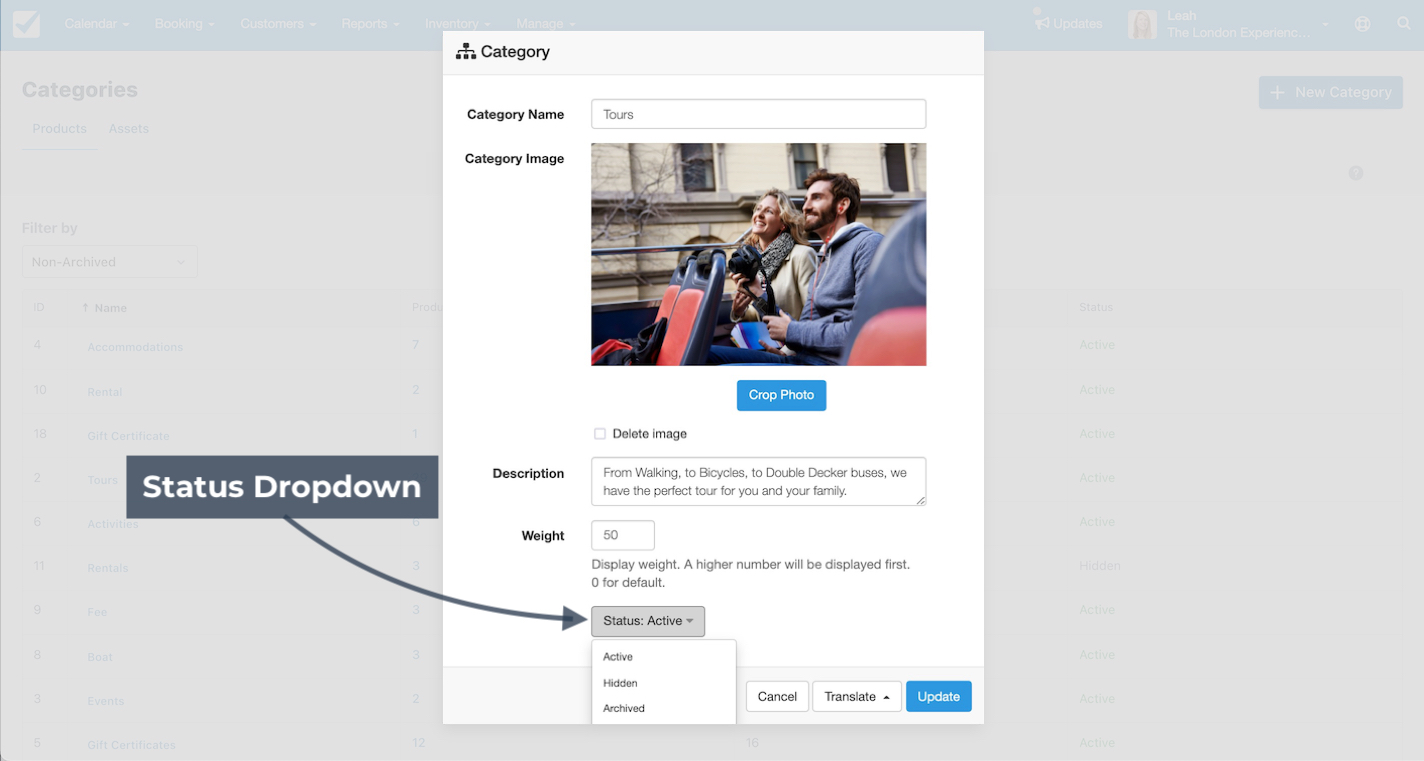The height and width of the screenshot is (761, 1424).
Task: Click Leah's user avatar picture
Action: [x=1142, y=24]
